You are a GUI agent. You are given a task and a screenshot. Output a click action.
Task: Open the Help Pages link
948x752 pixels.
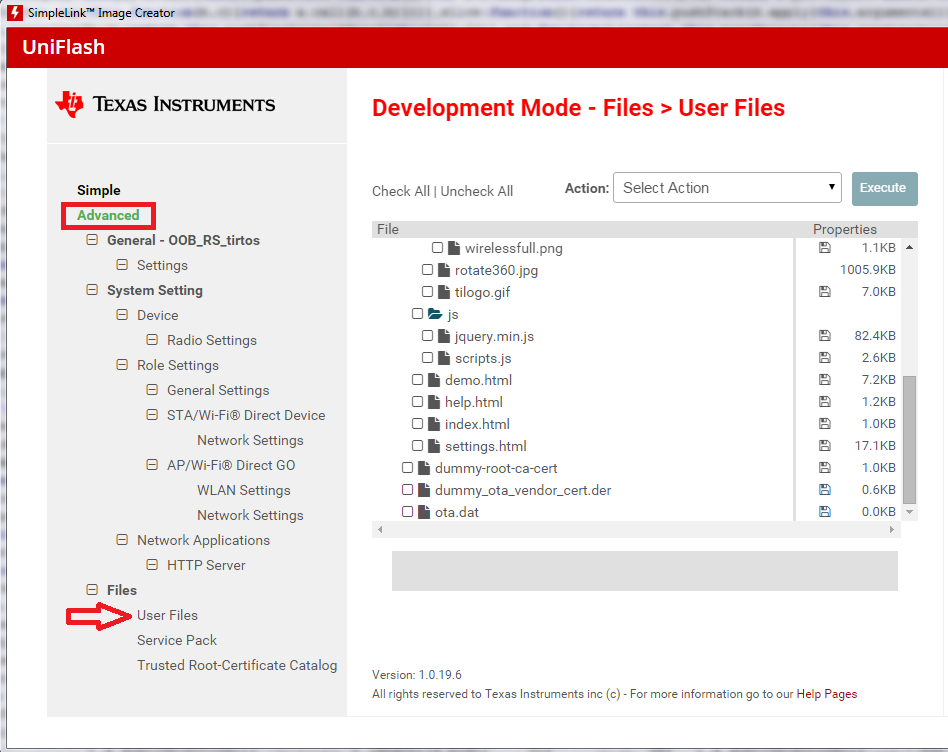point(826,694)
